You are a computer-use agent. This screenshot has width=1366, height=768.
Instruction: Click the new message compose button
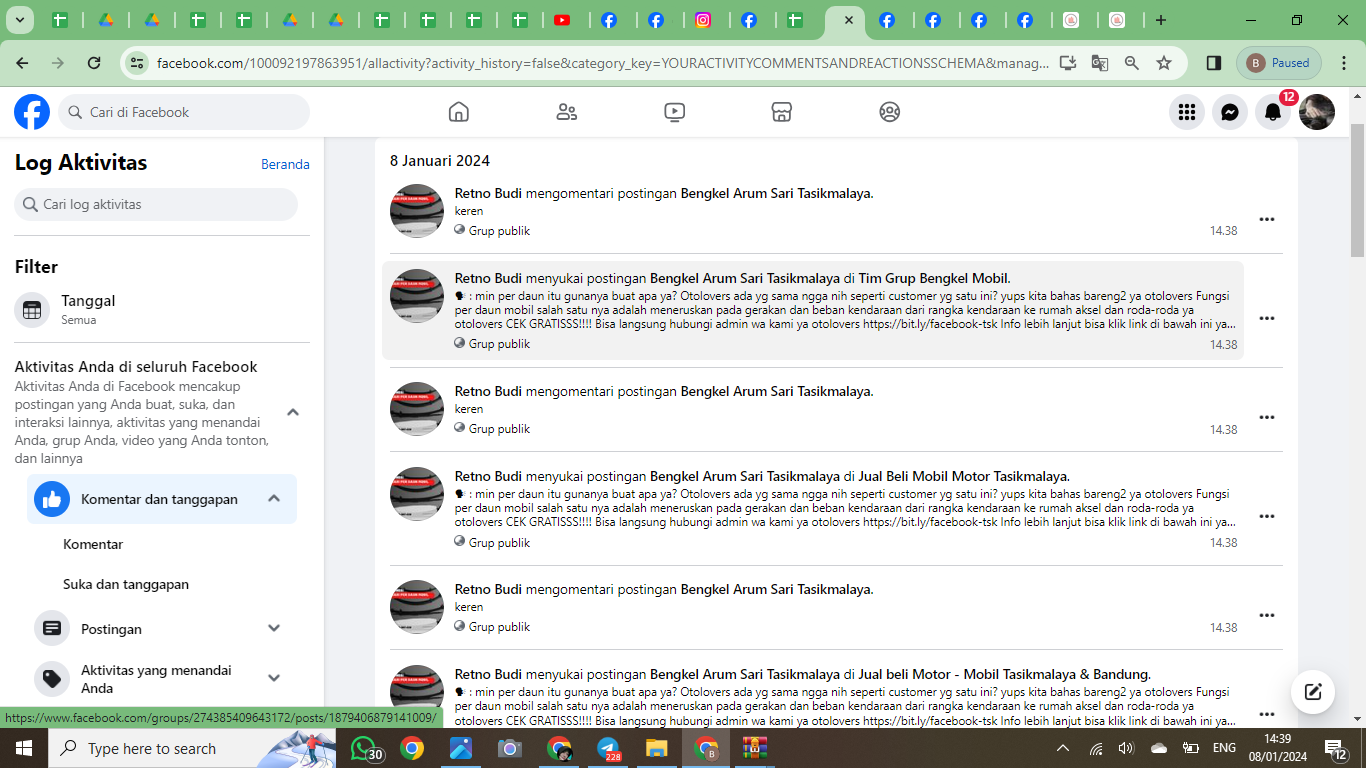click(x=1313, y=691)
